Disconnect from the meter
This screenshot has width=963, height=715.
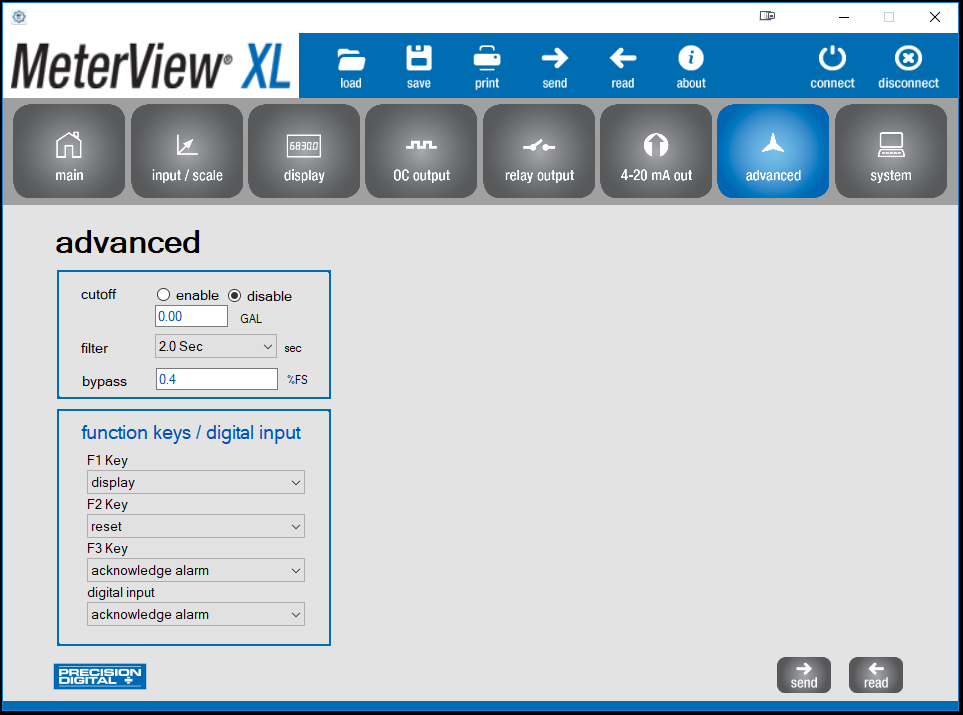point(908,67)
